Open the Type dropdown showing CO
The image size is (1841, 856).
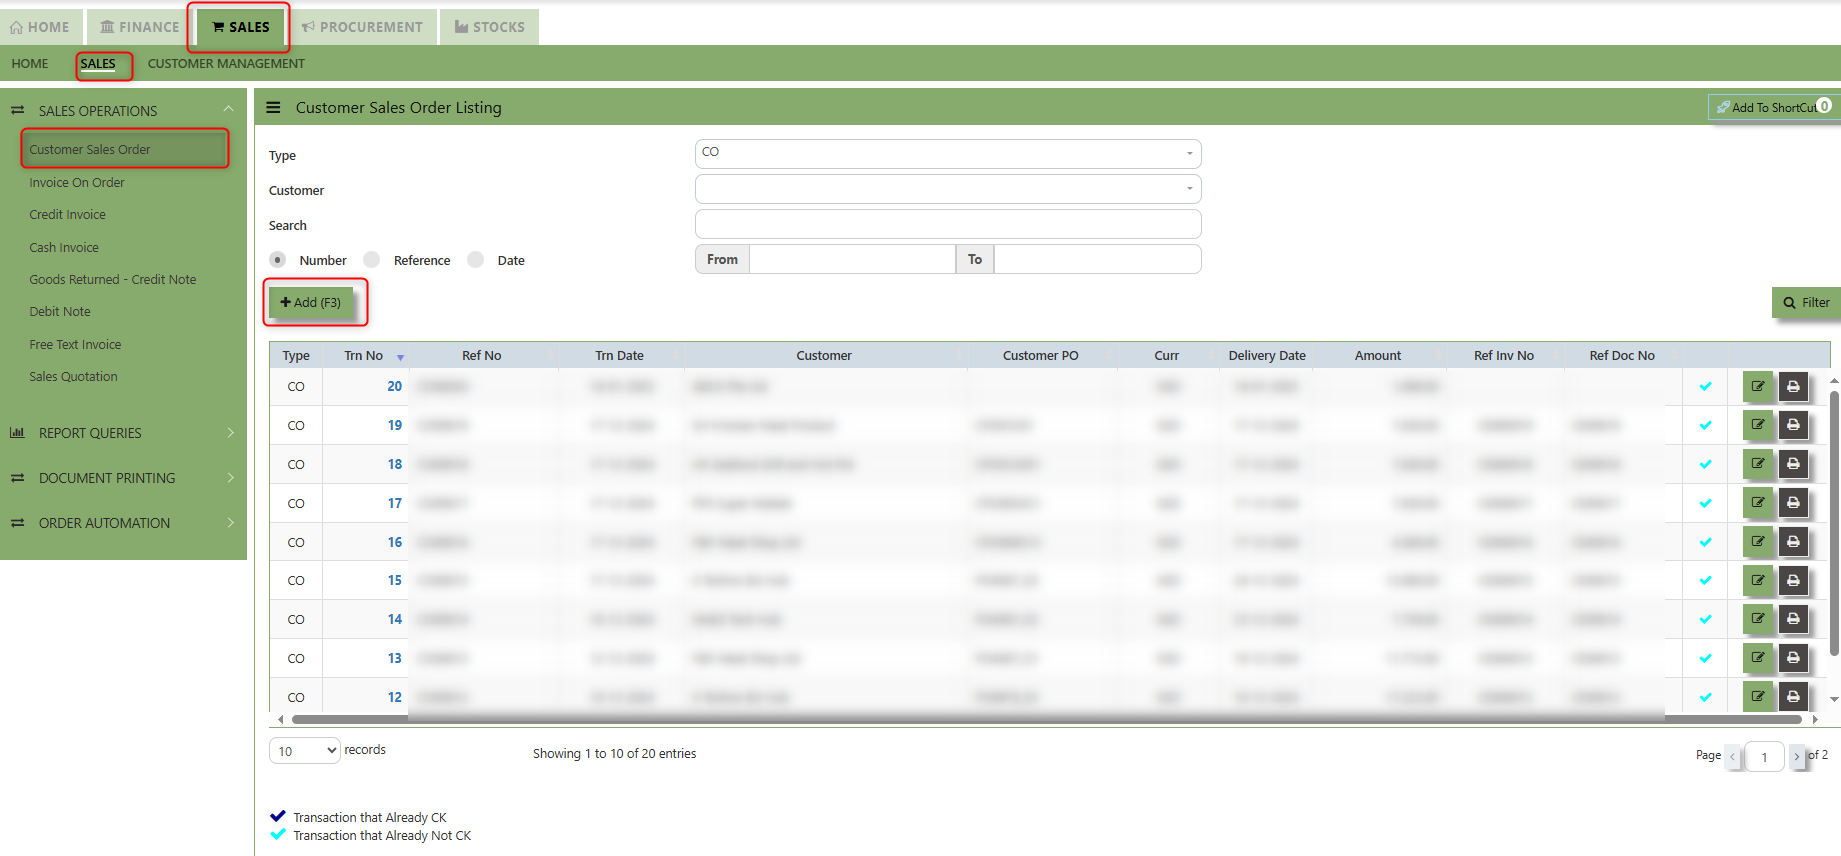(x=948, y=153)
